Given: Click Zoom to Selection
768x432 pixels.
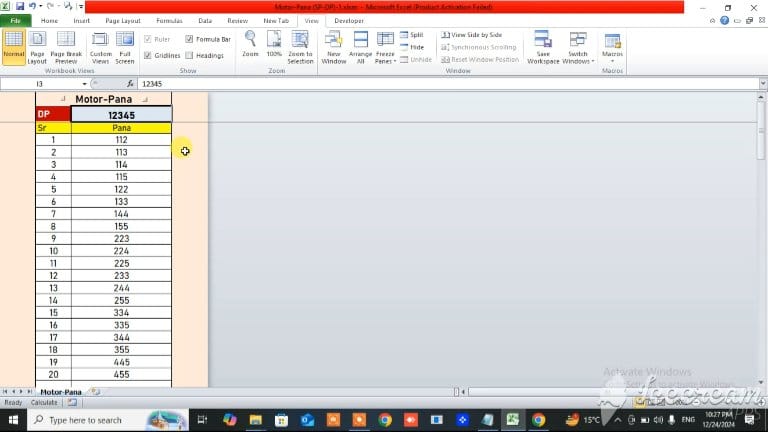Looking at the screenshot, I should click(300, 47).
